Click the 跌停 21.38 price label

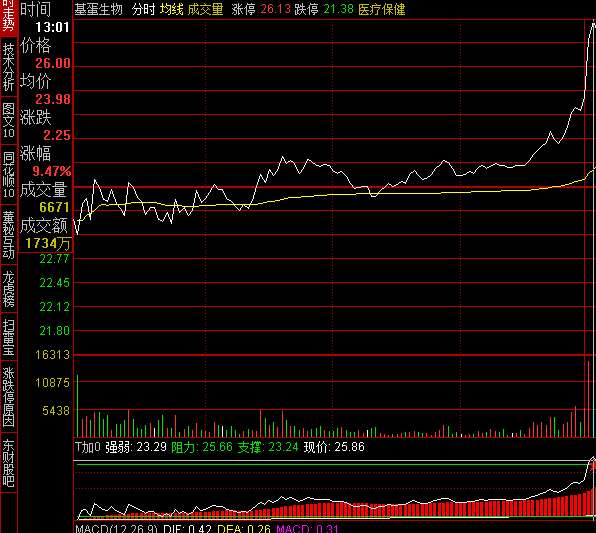click(x=324, y=9)
